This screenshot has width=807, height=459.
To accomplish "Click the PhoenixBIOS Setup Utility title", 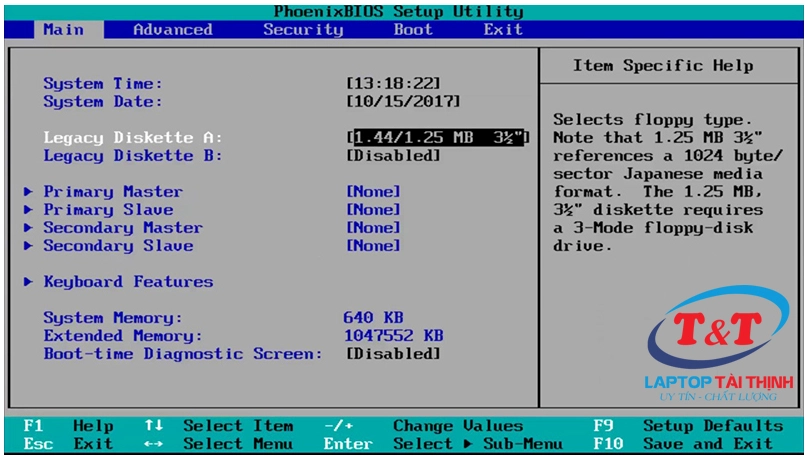I will pos(398,12).
